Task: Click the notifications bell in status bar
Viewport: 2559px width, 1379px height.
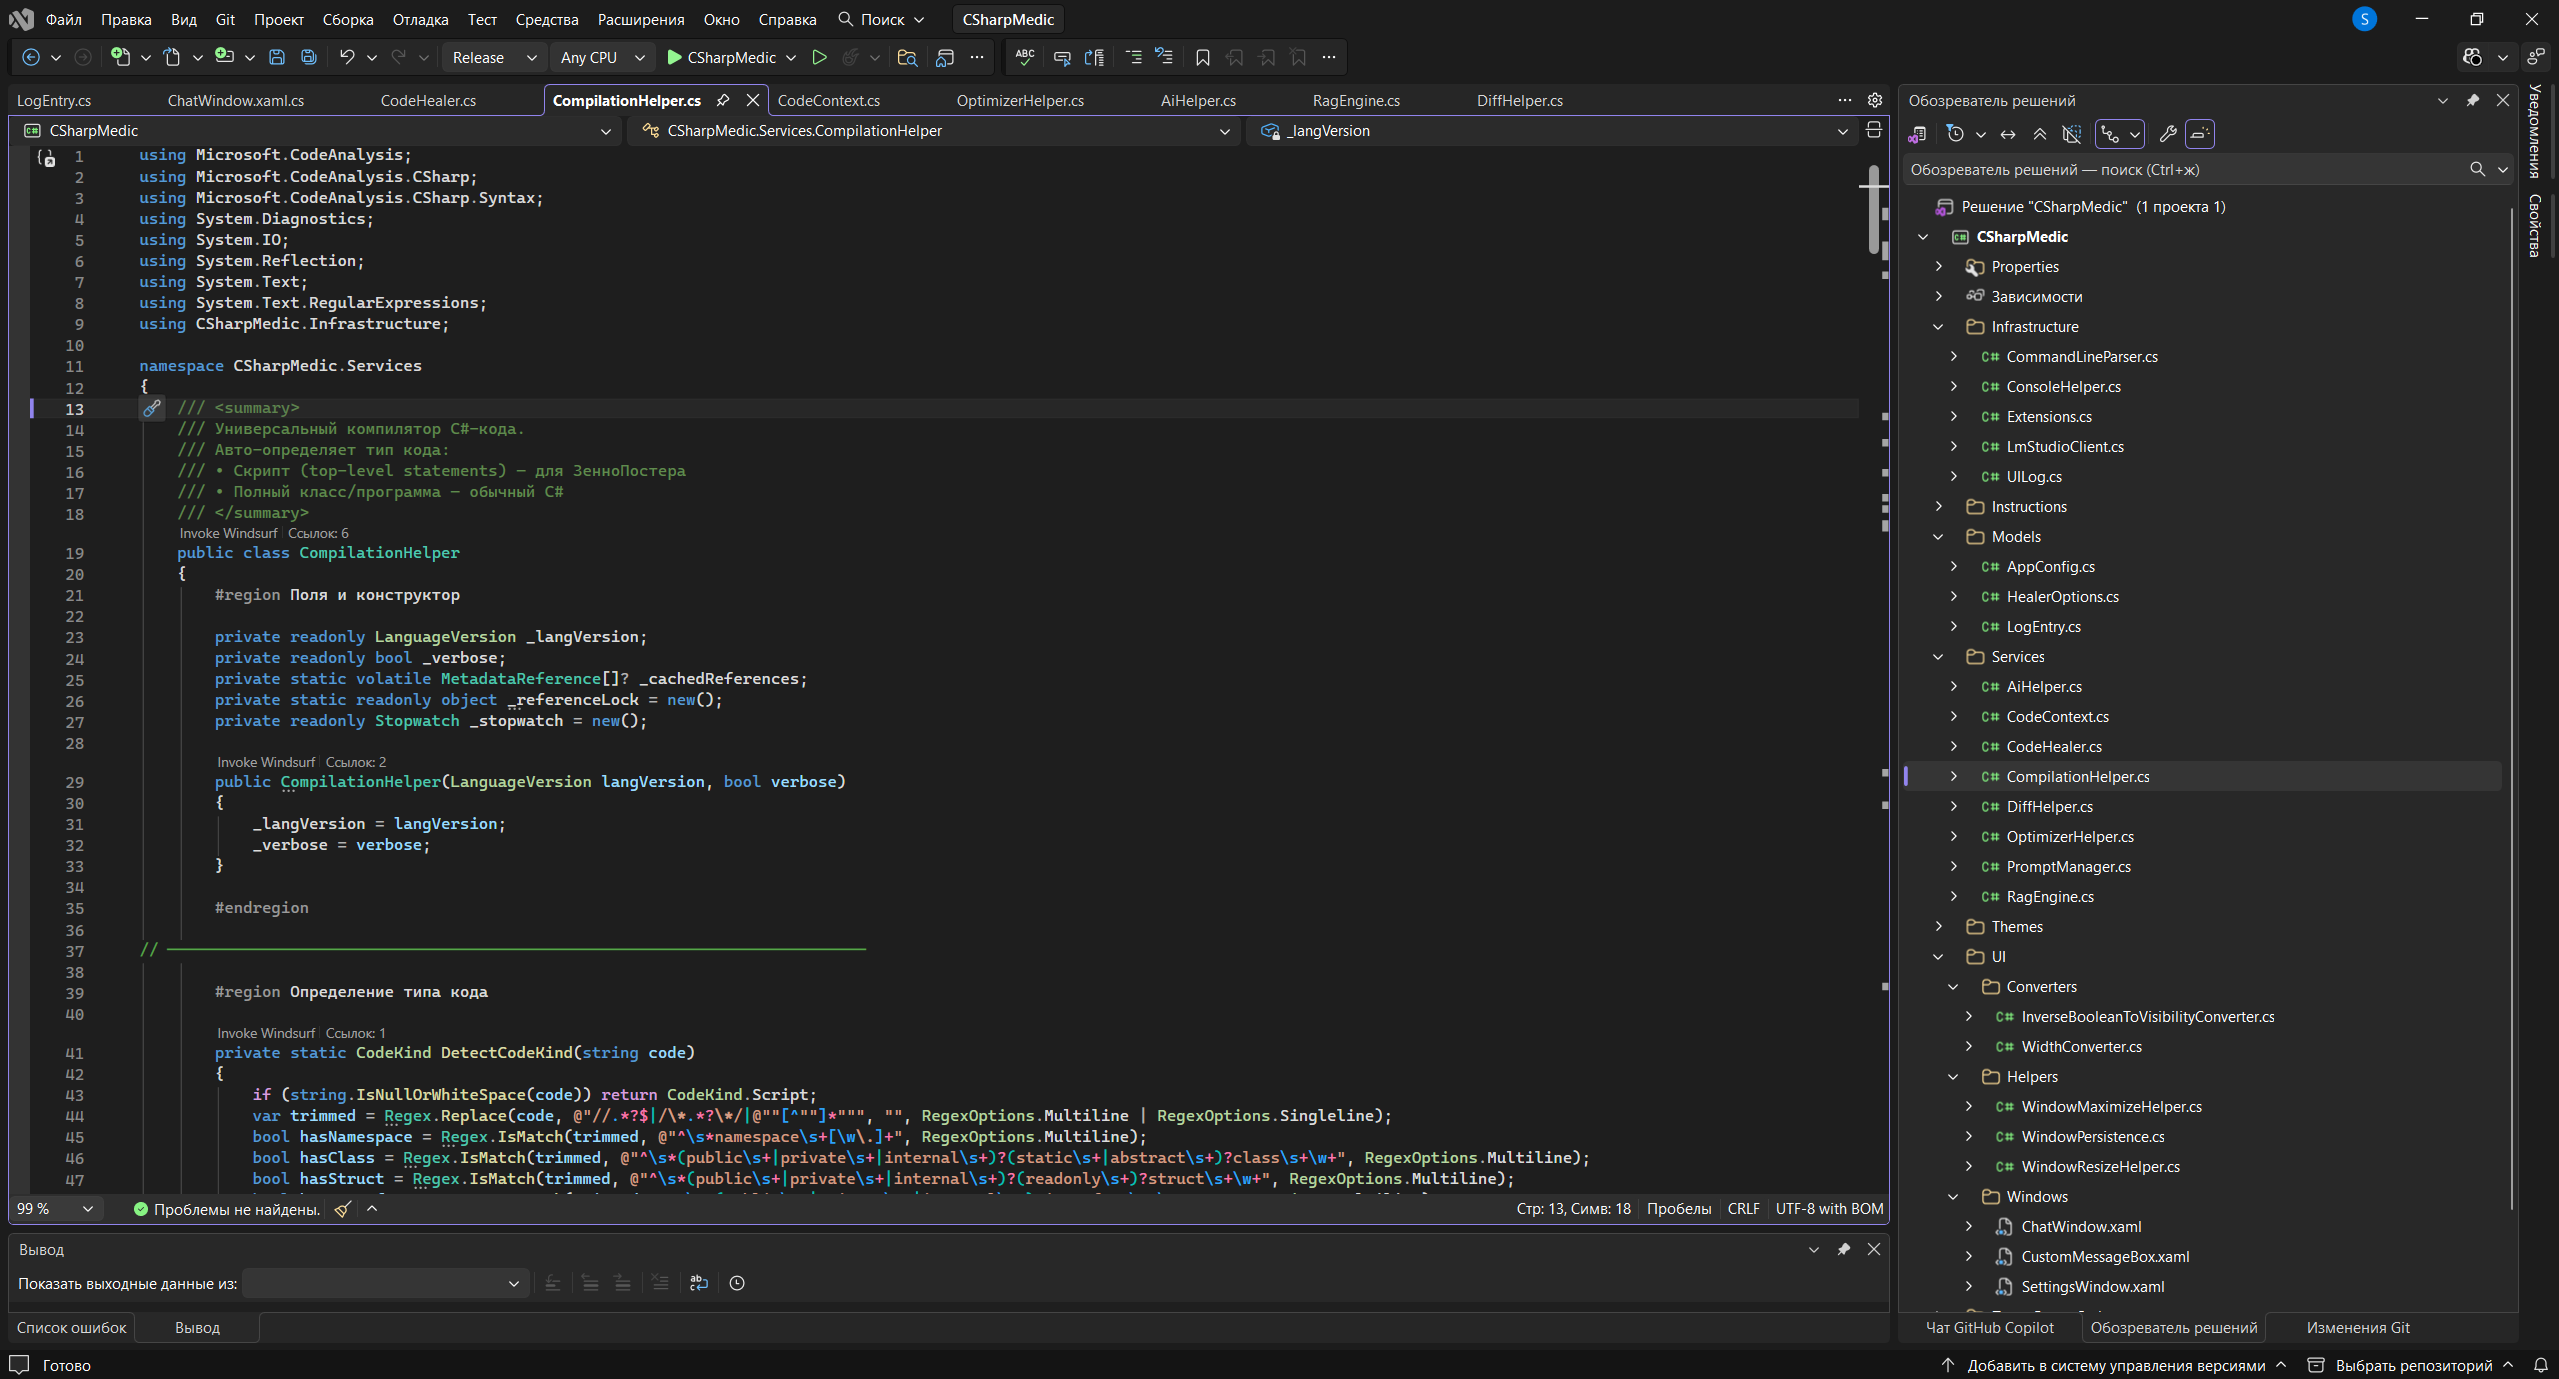Action: click(x=2540, y=1365)
